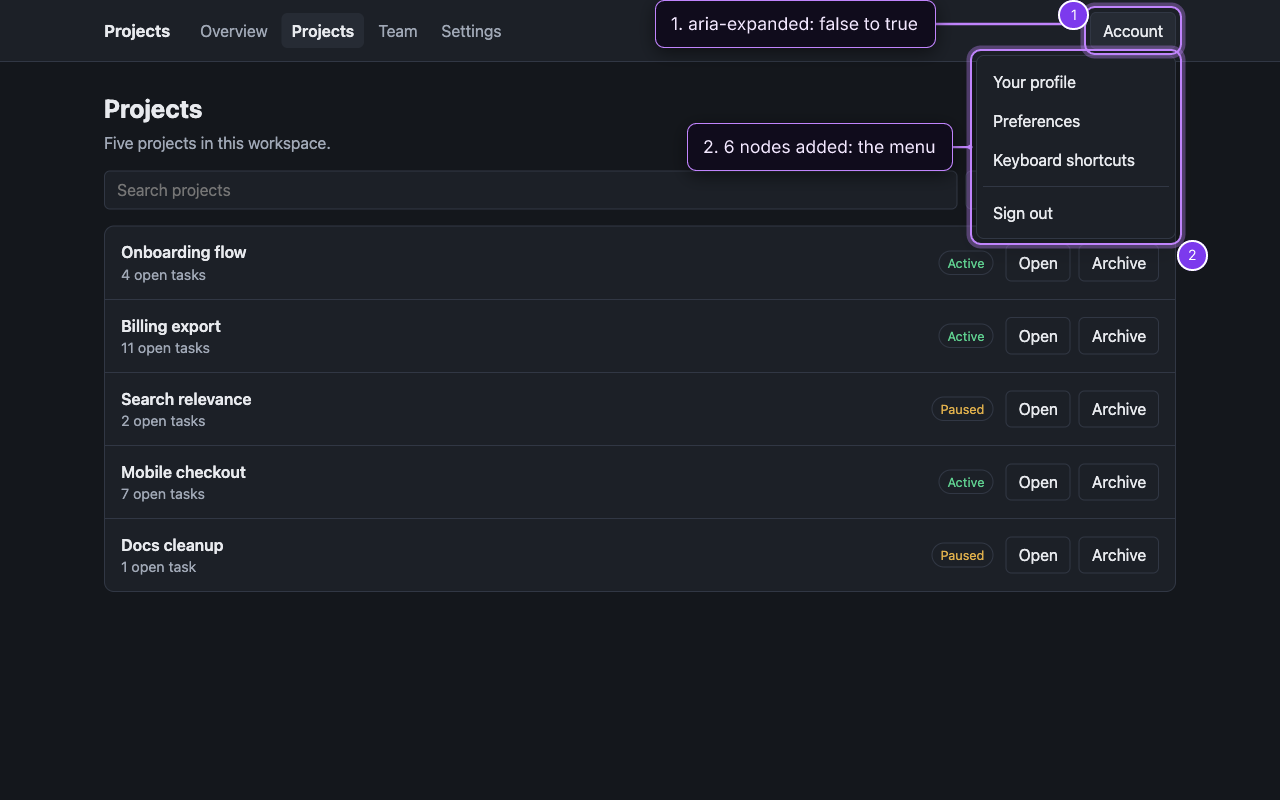Choose Your profile from the account menu
The height and width of the screenshot is (800, 1280).
pos(1076,82)
